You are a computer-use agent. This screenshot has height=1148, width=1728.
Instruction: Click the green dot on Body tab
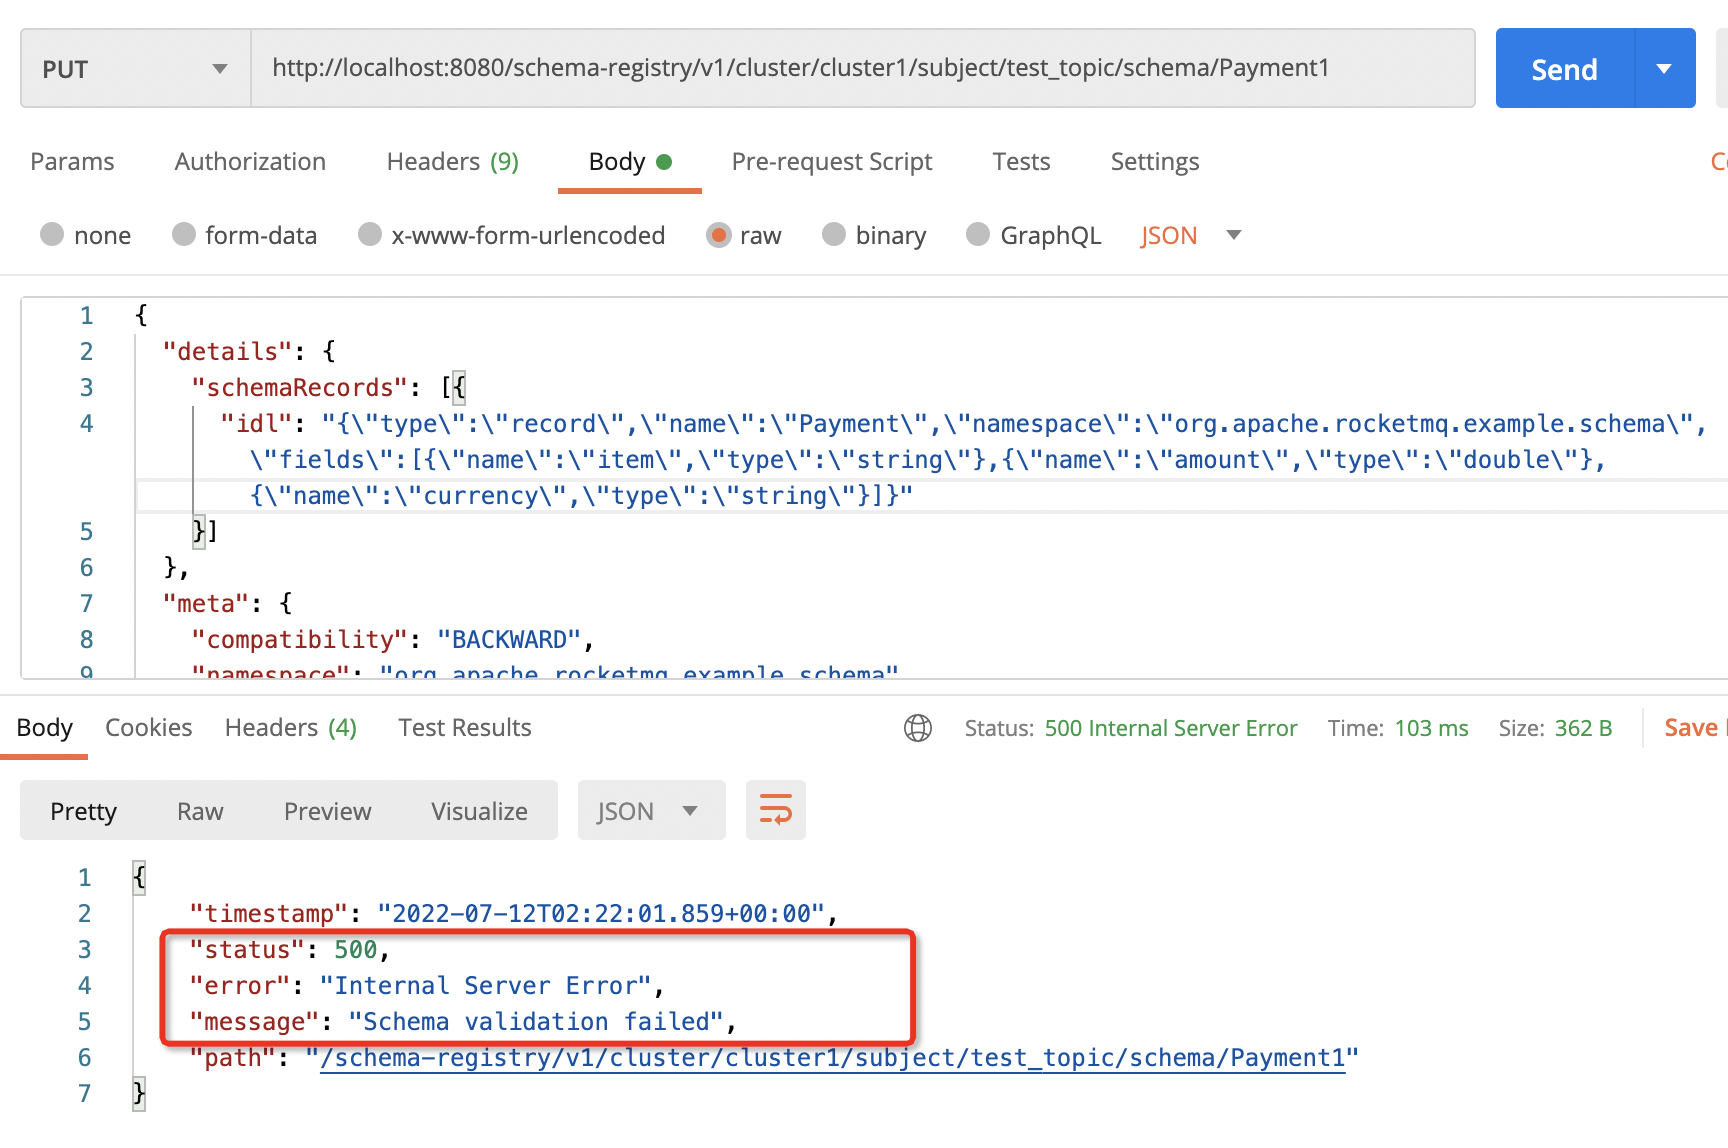point(665,160)
